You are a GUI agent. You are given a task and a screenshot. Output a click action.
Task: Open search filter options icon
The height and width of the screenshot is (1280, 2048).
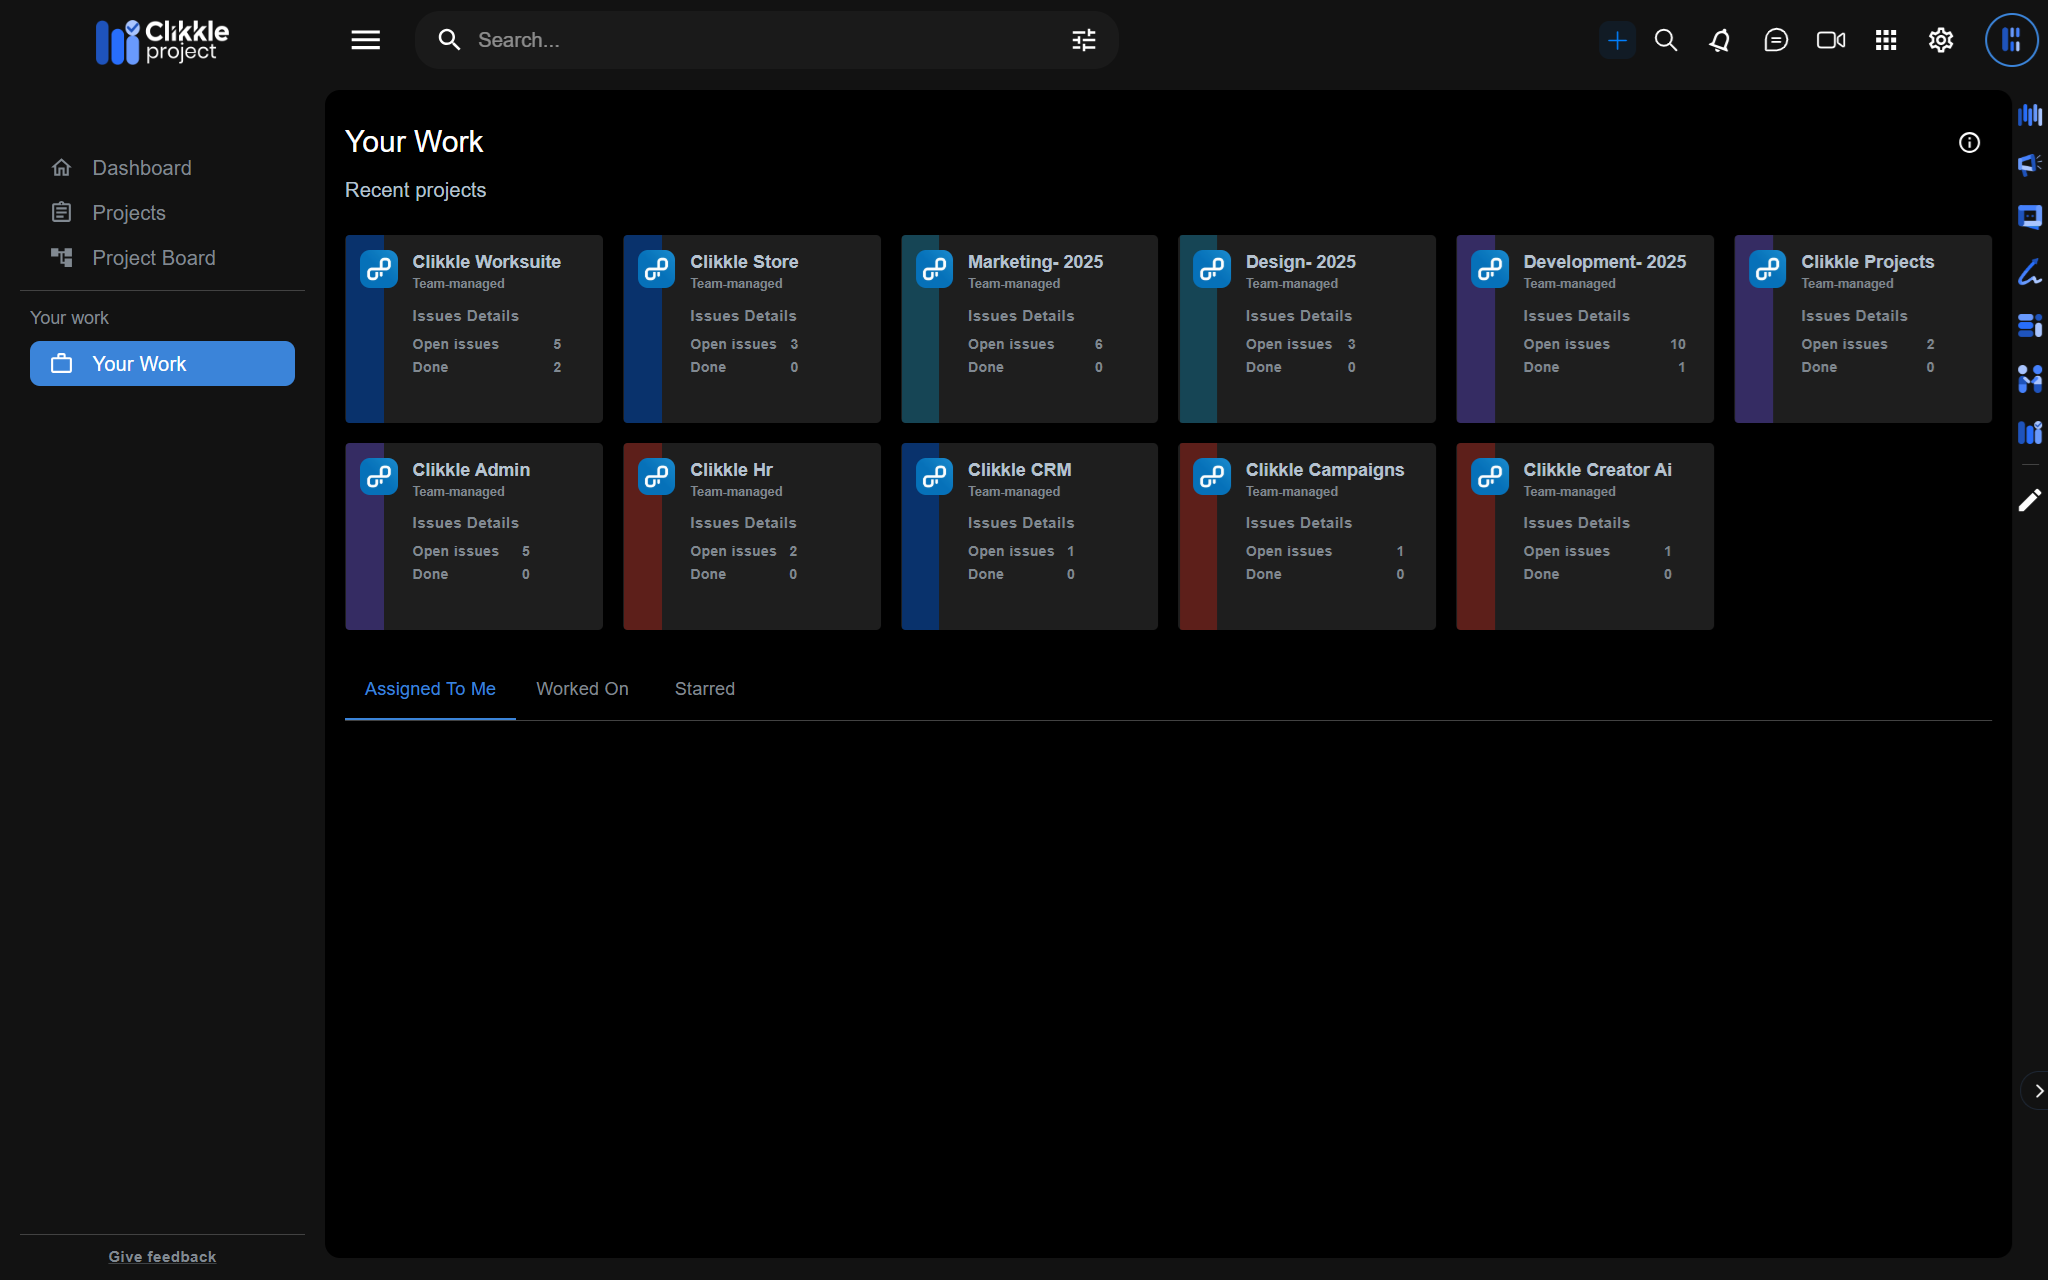tap(1084, 40)
